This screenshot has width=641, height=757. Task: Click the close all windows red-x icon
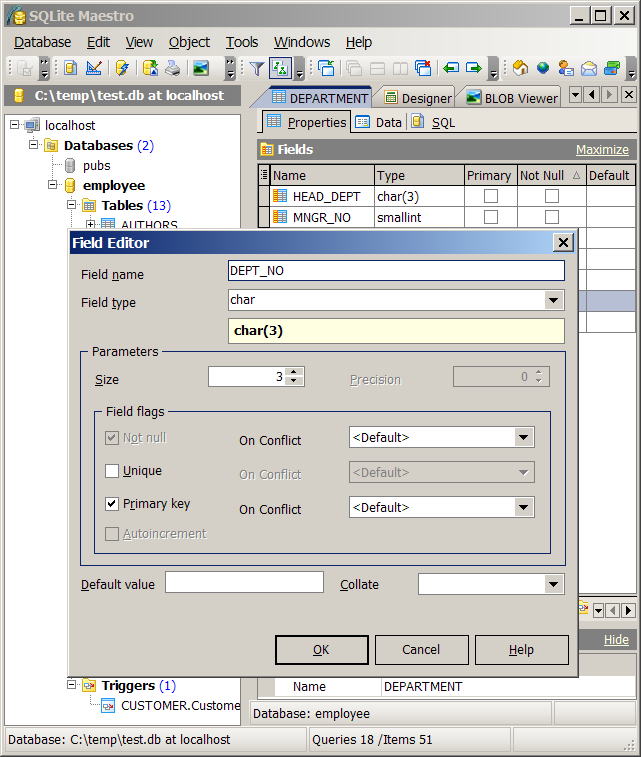[423, 68]
